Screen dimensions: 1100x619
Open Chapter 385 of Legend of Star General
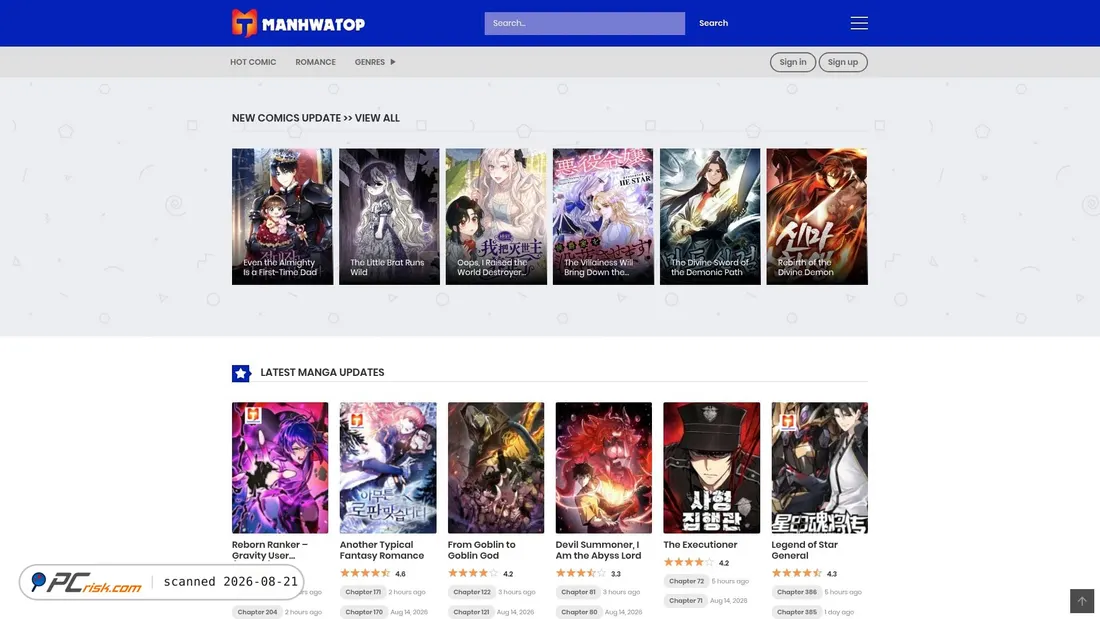796,612
